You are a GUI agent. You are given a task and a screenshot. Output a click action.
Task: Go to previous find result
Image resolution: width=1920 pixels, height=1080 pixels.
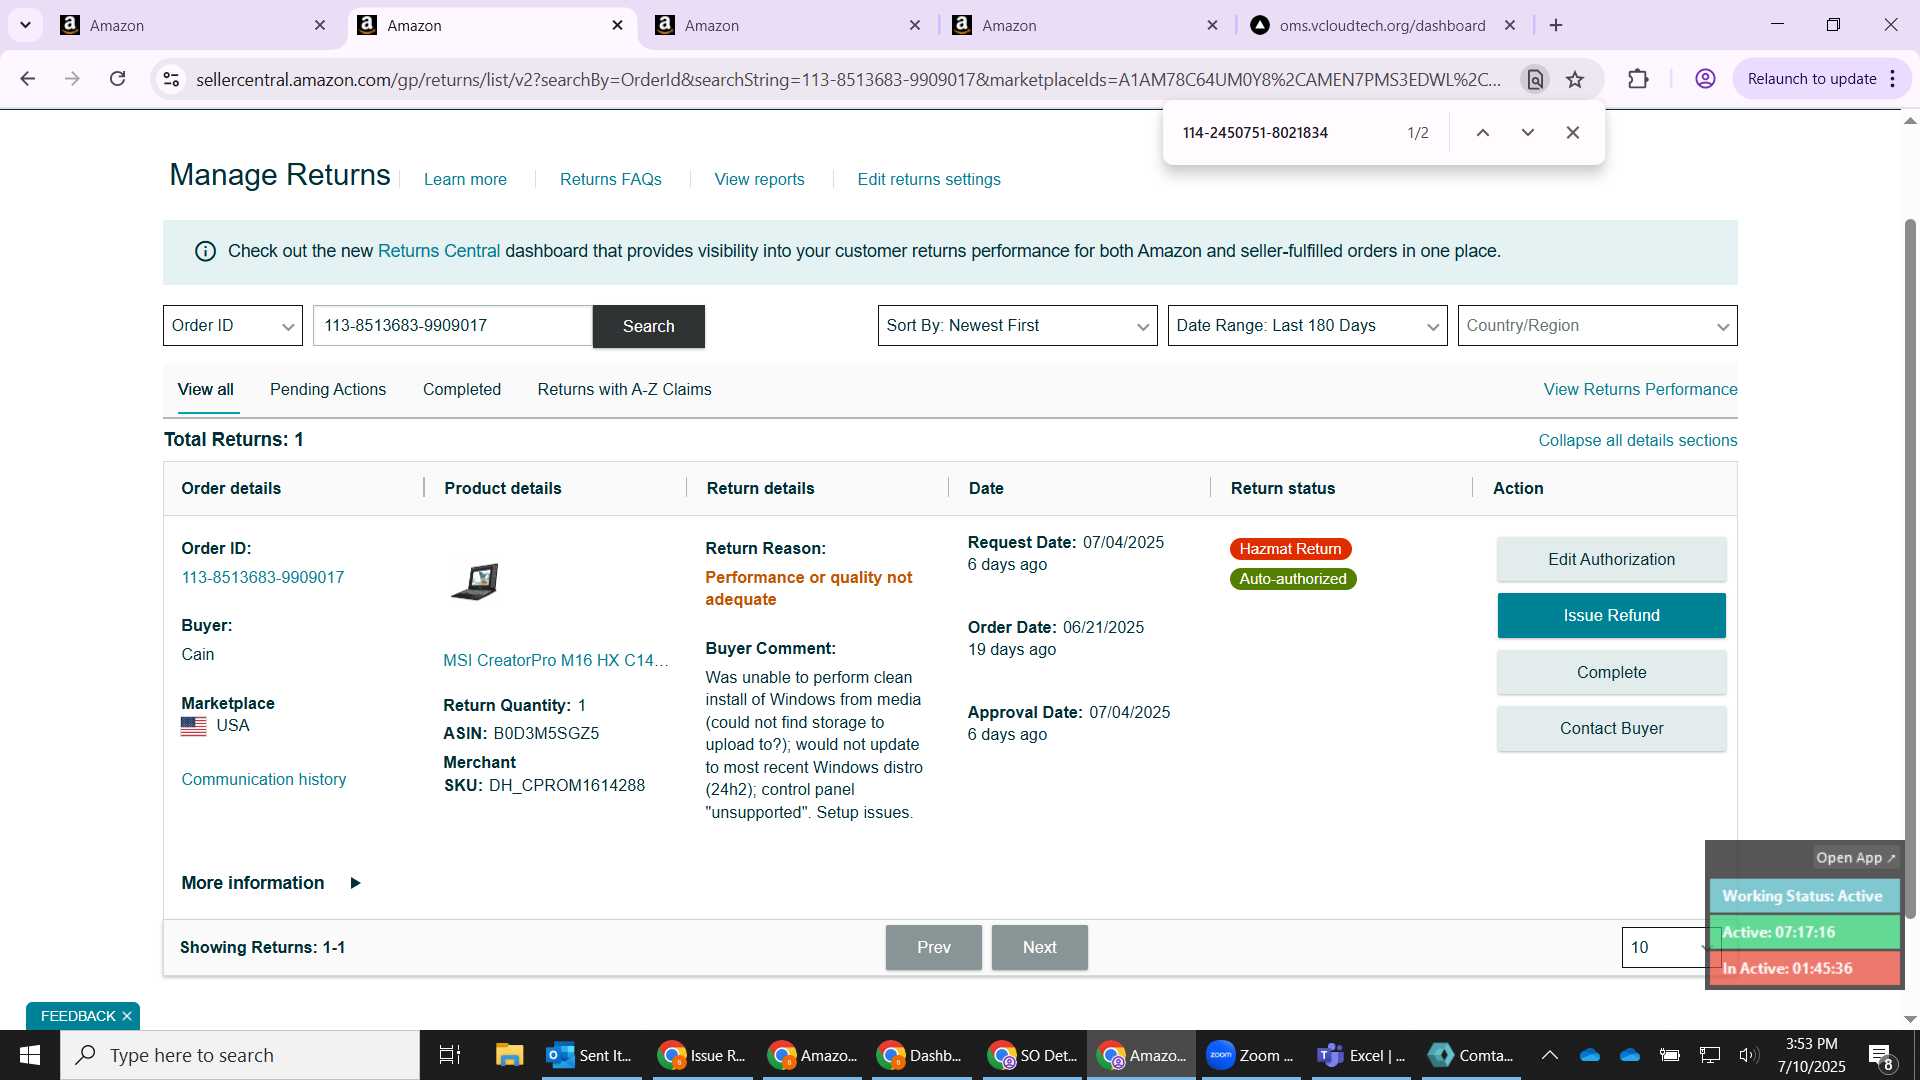(1483, 132)
